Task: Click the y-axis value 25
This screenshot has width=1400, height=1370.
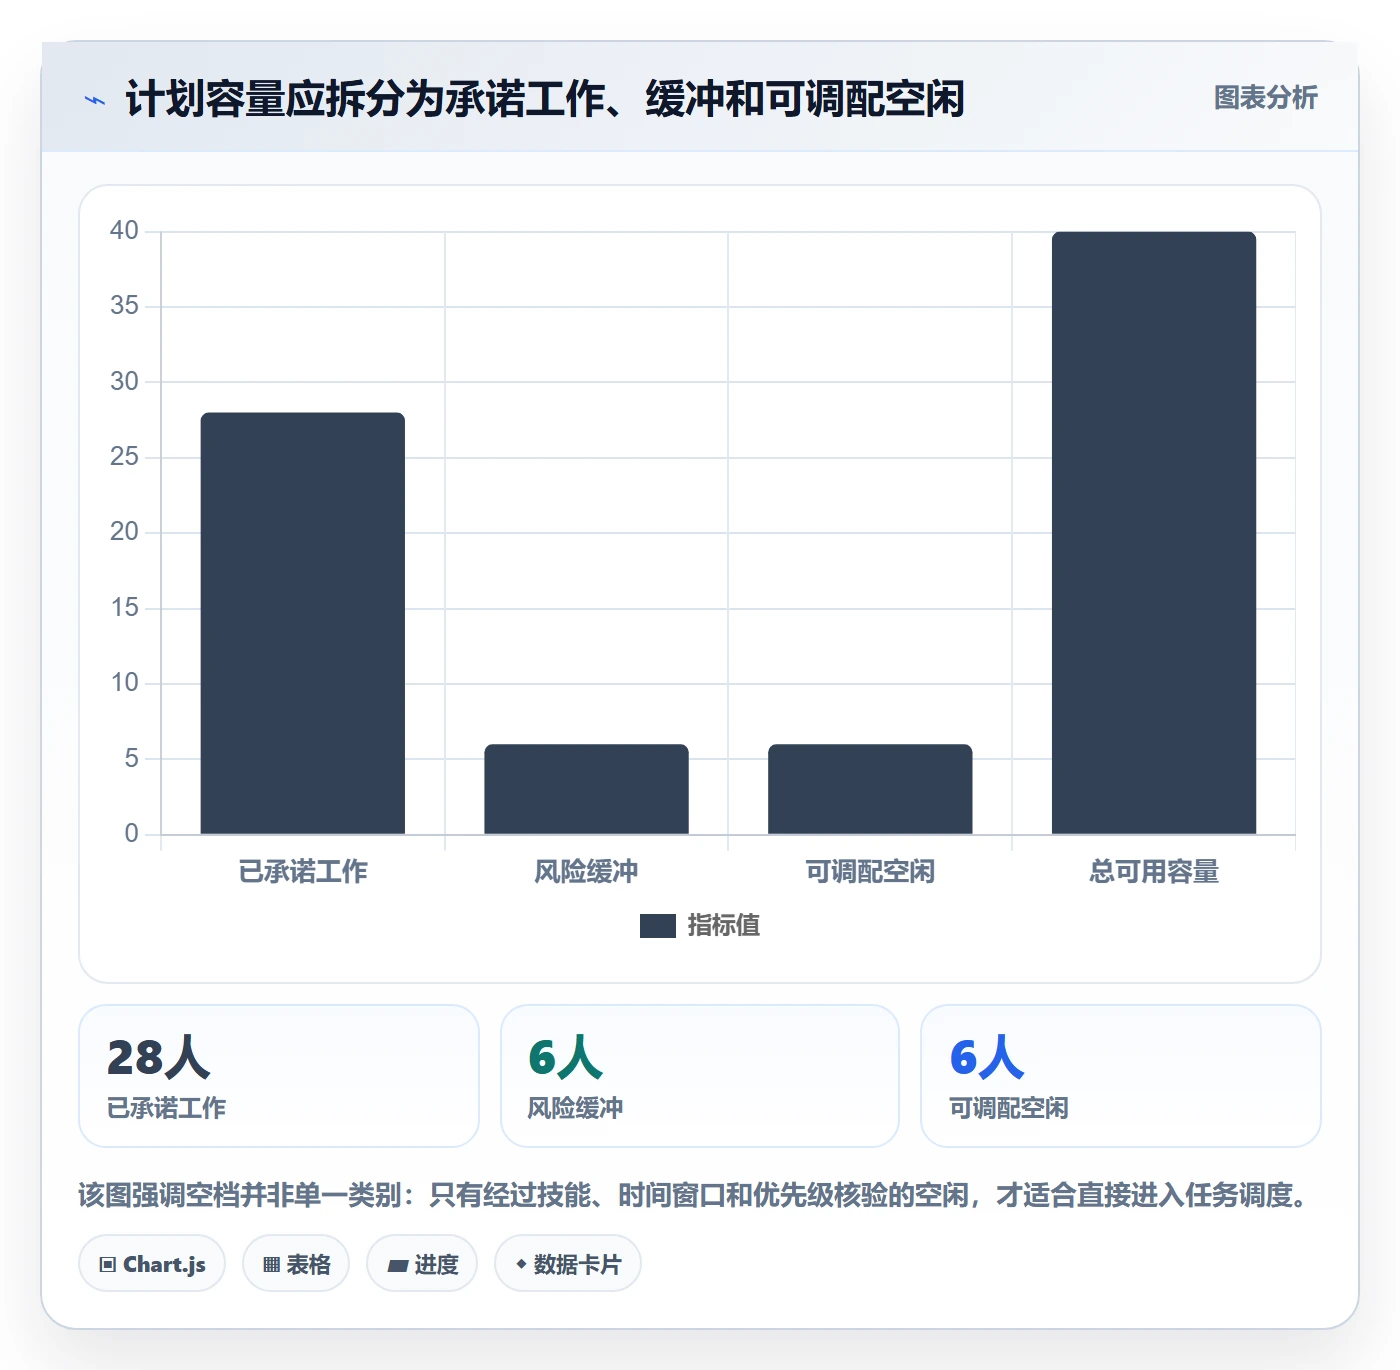Action: [x=124, y=457]
